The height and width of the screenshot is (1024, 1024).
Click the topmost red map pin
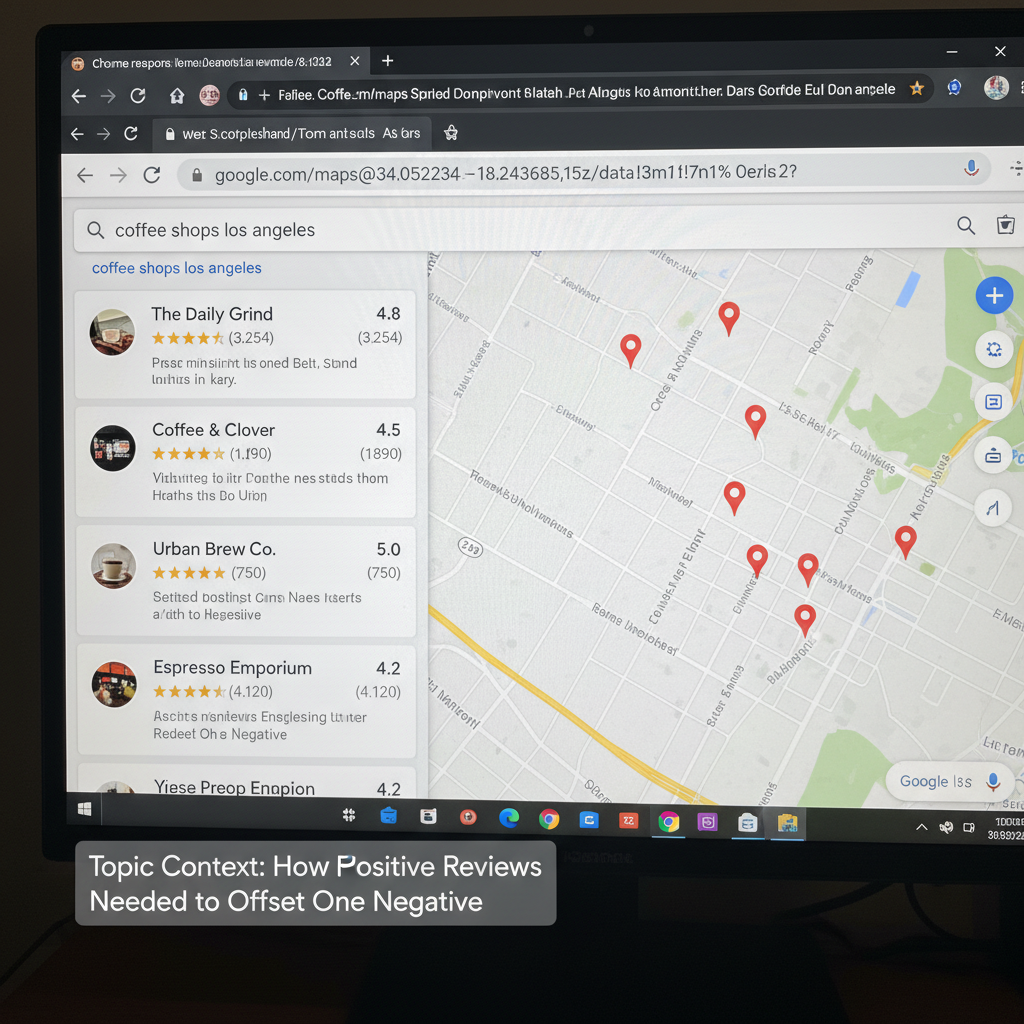(x=729, y=318)
